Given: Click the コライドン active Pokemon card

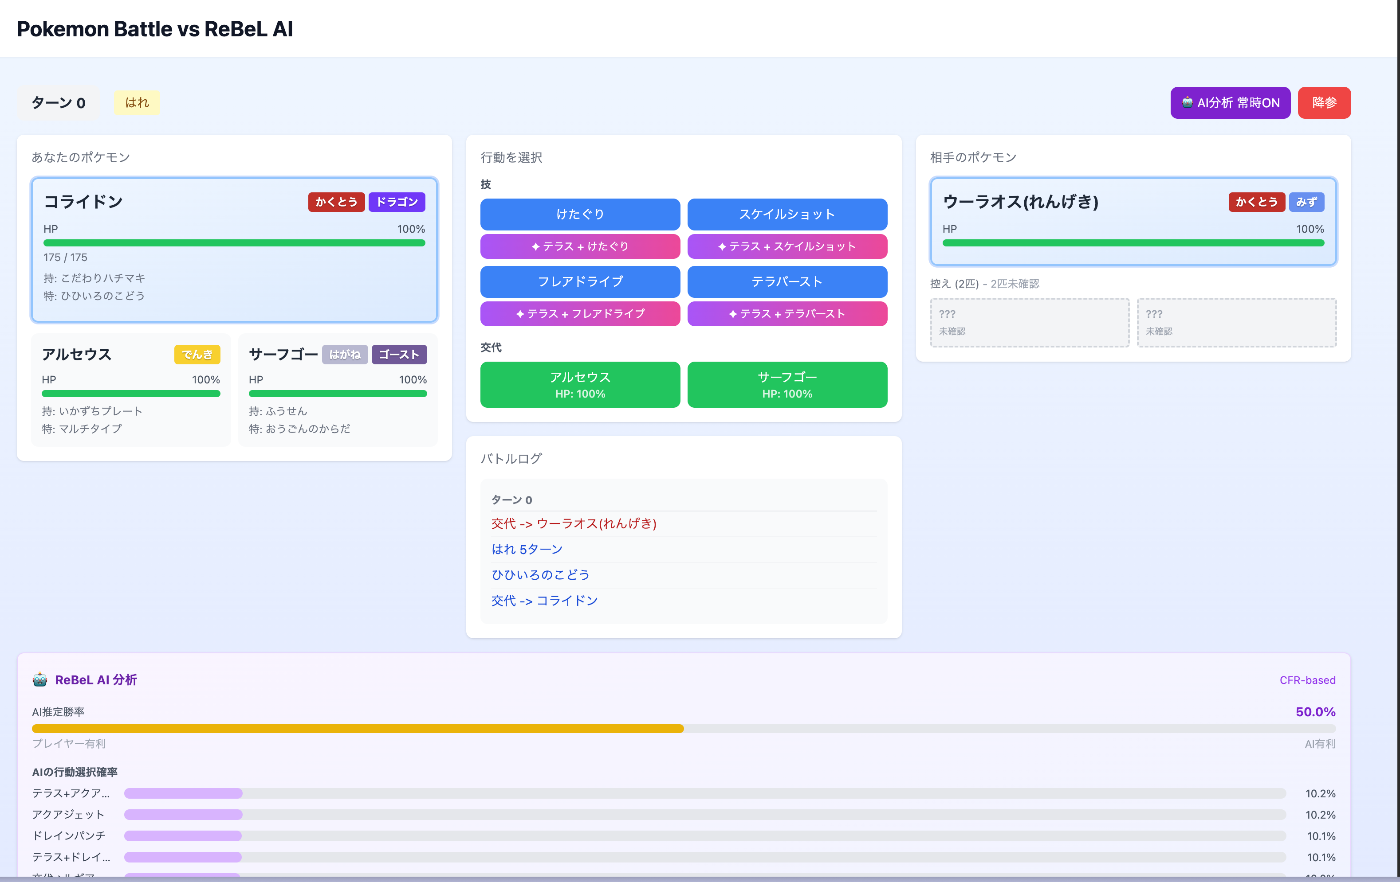Looking at the screenshot, I should tap(234, 250).
